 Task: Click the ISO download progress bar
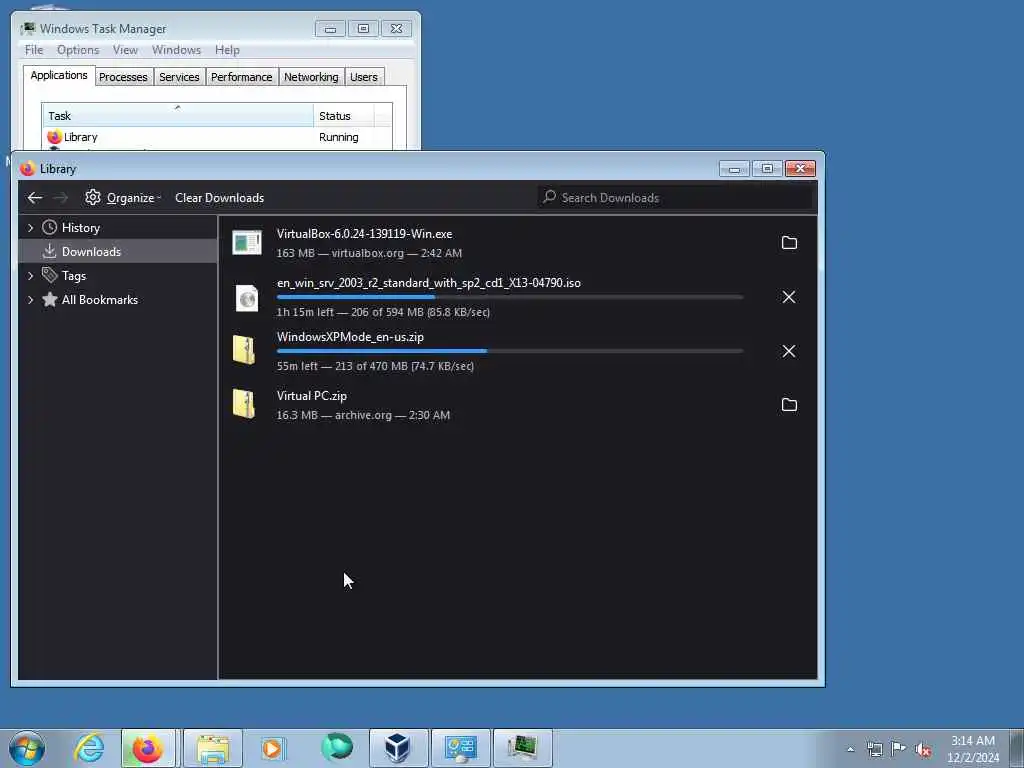click(x=510, y=297)
